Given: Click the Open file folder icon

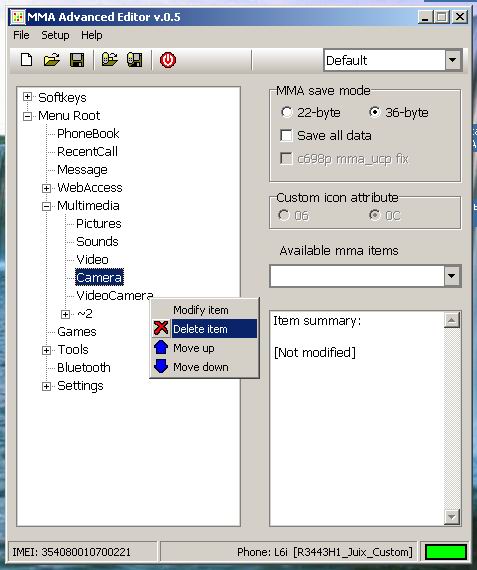Looking at the screenshot, I should [52, 60].
